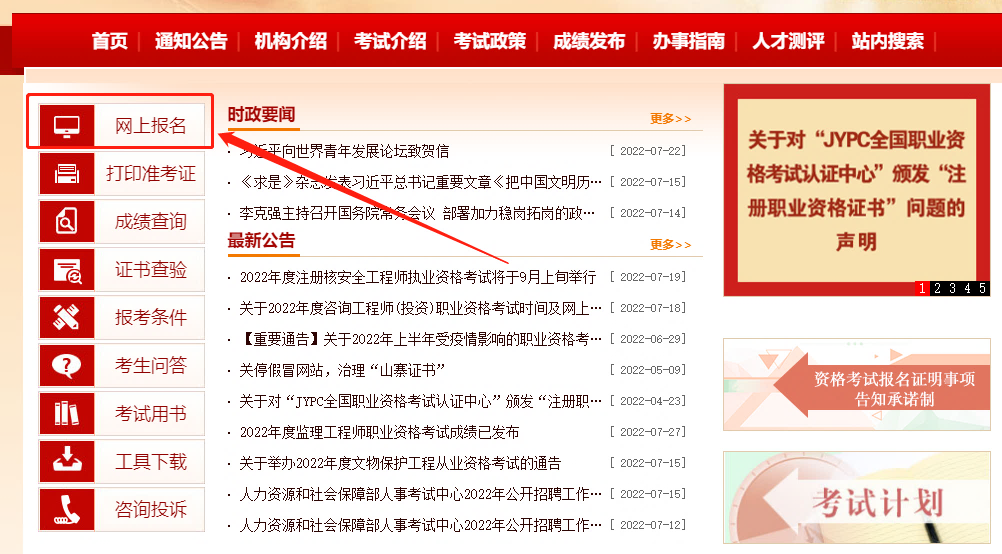The width and height of the screenshot is (1002, 554).
Task: Expand 更多>> next to 最新公告
Action: pyautogui.click(x=670, y=245)
